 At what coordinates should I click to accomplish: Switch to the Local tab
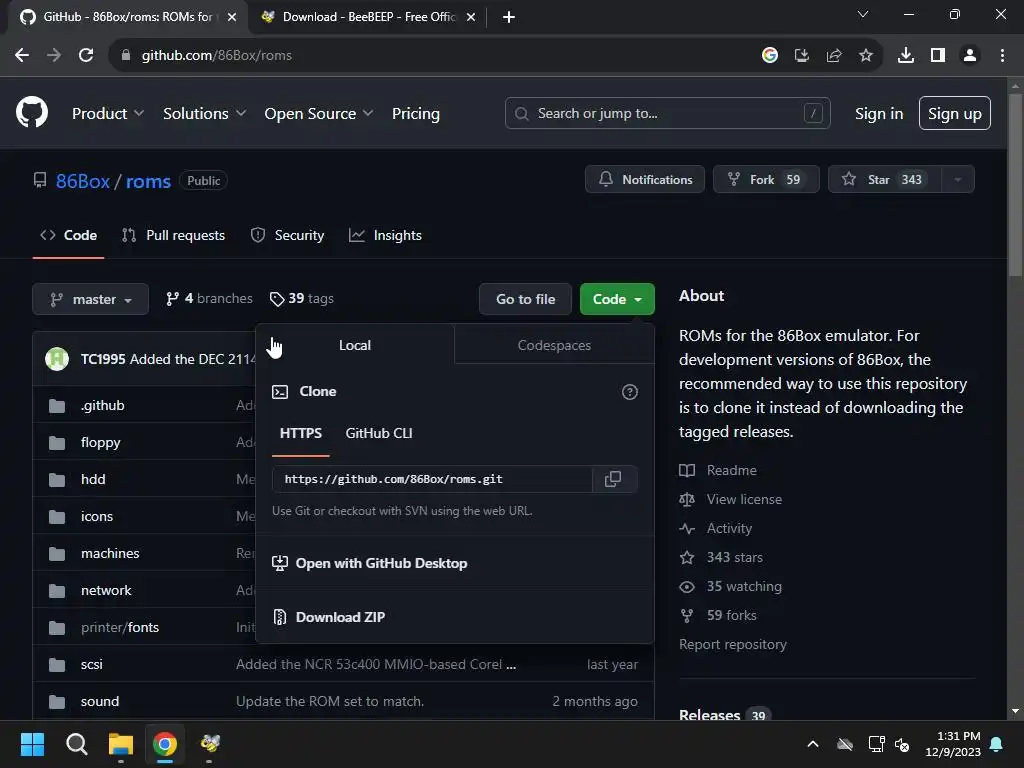coord(355,345)
